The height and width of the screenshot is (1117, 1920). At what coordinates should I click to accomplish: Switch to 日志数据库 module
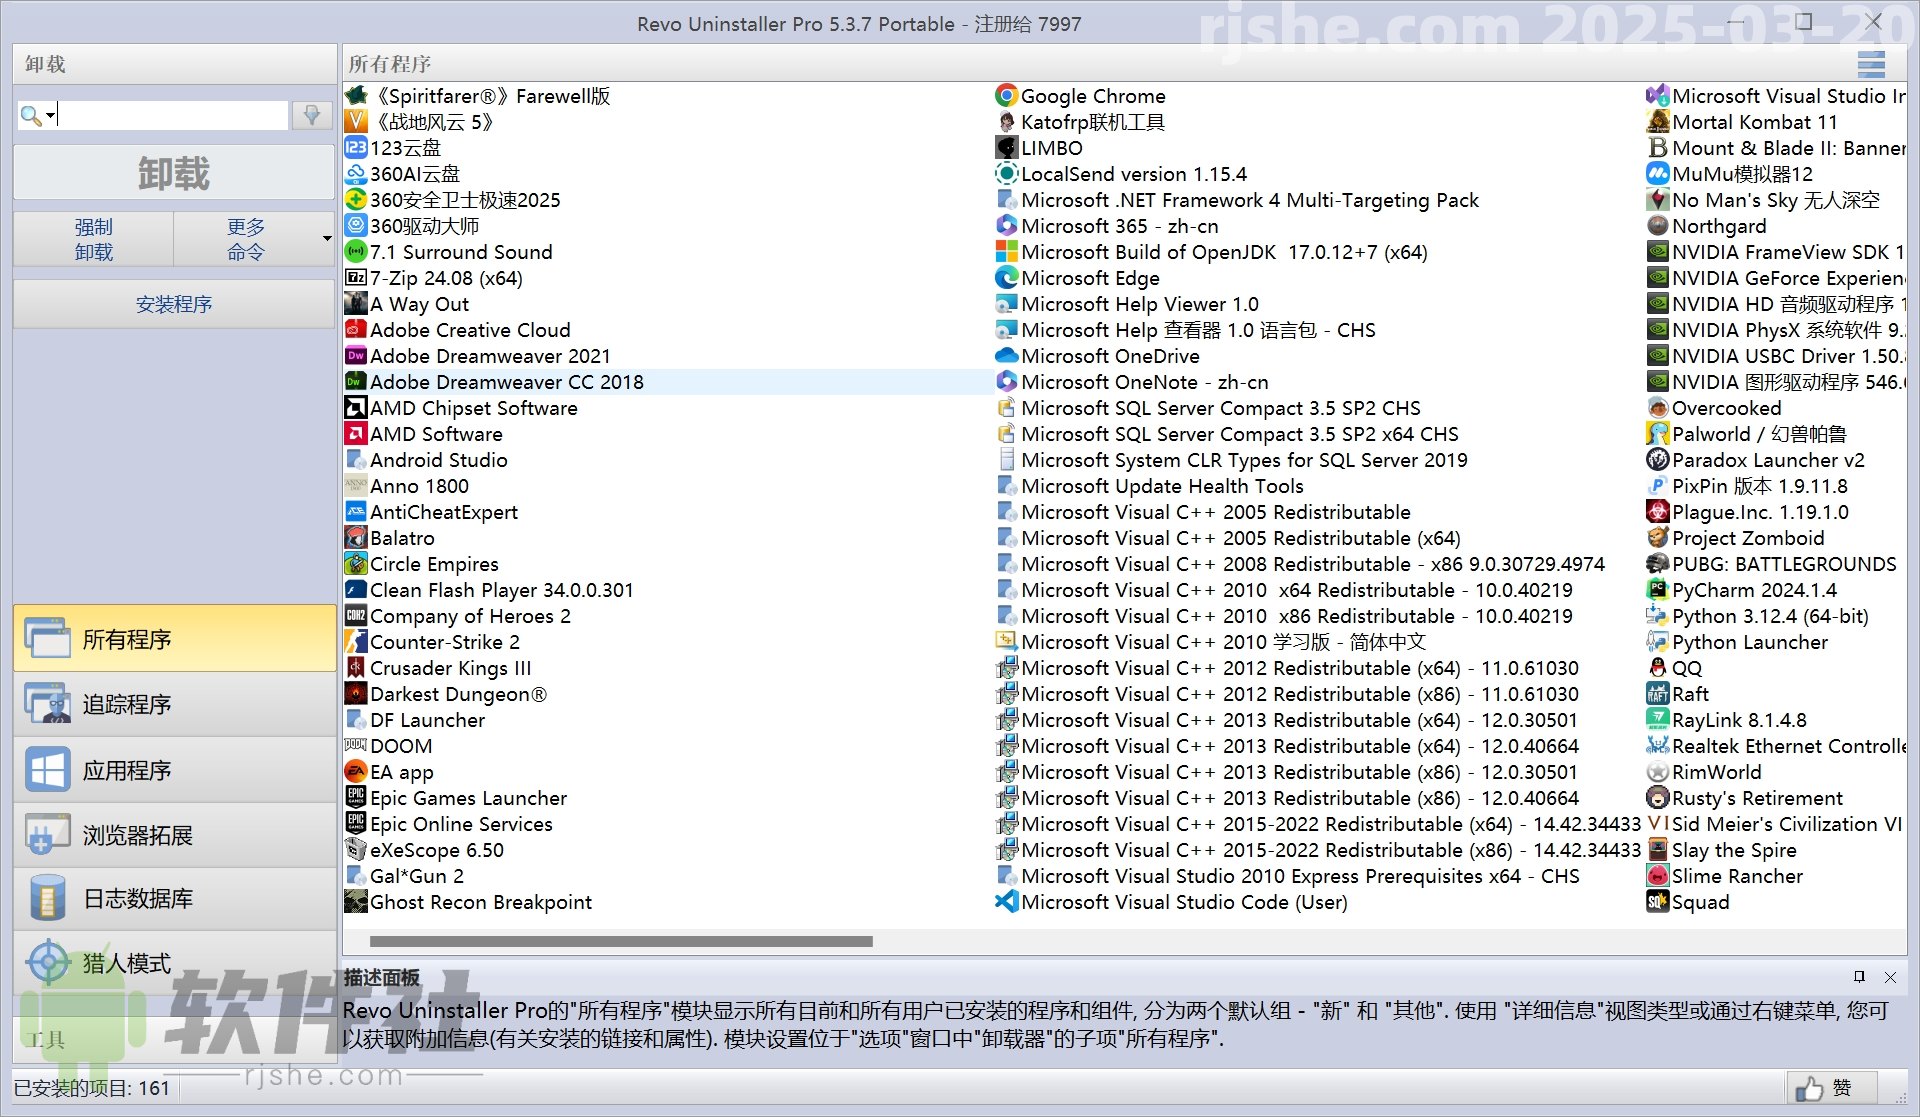click(175, 899)
